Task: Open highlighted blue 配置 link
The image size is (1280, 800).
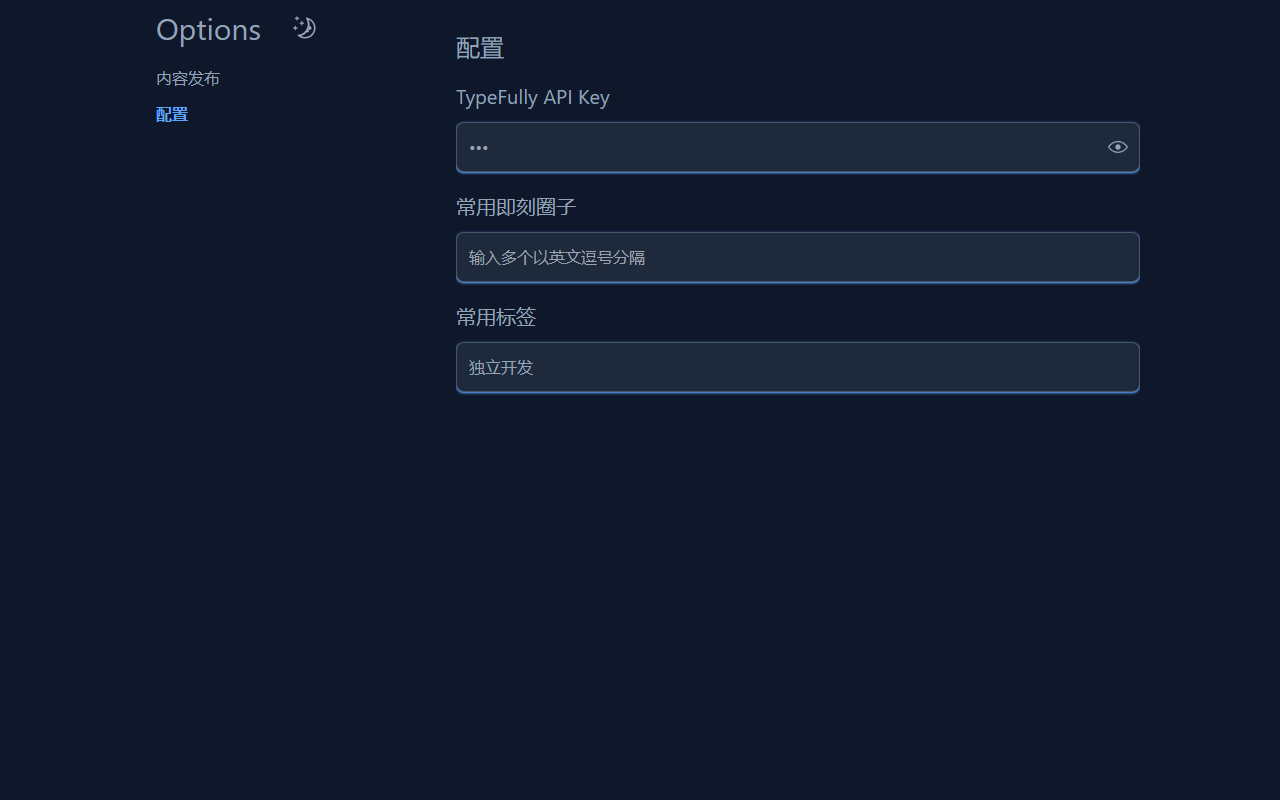Action: 172,114
